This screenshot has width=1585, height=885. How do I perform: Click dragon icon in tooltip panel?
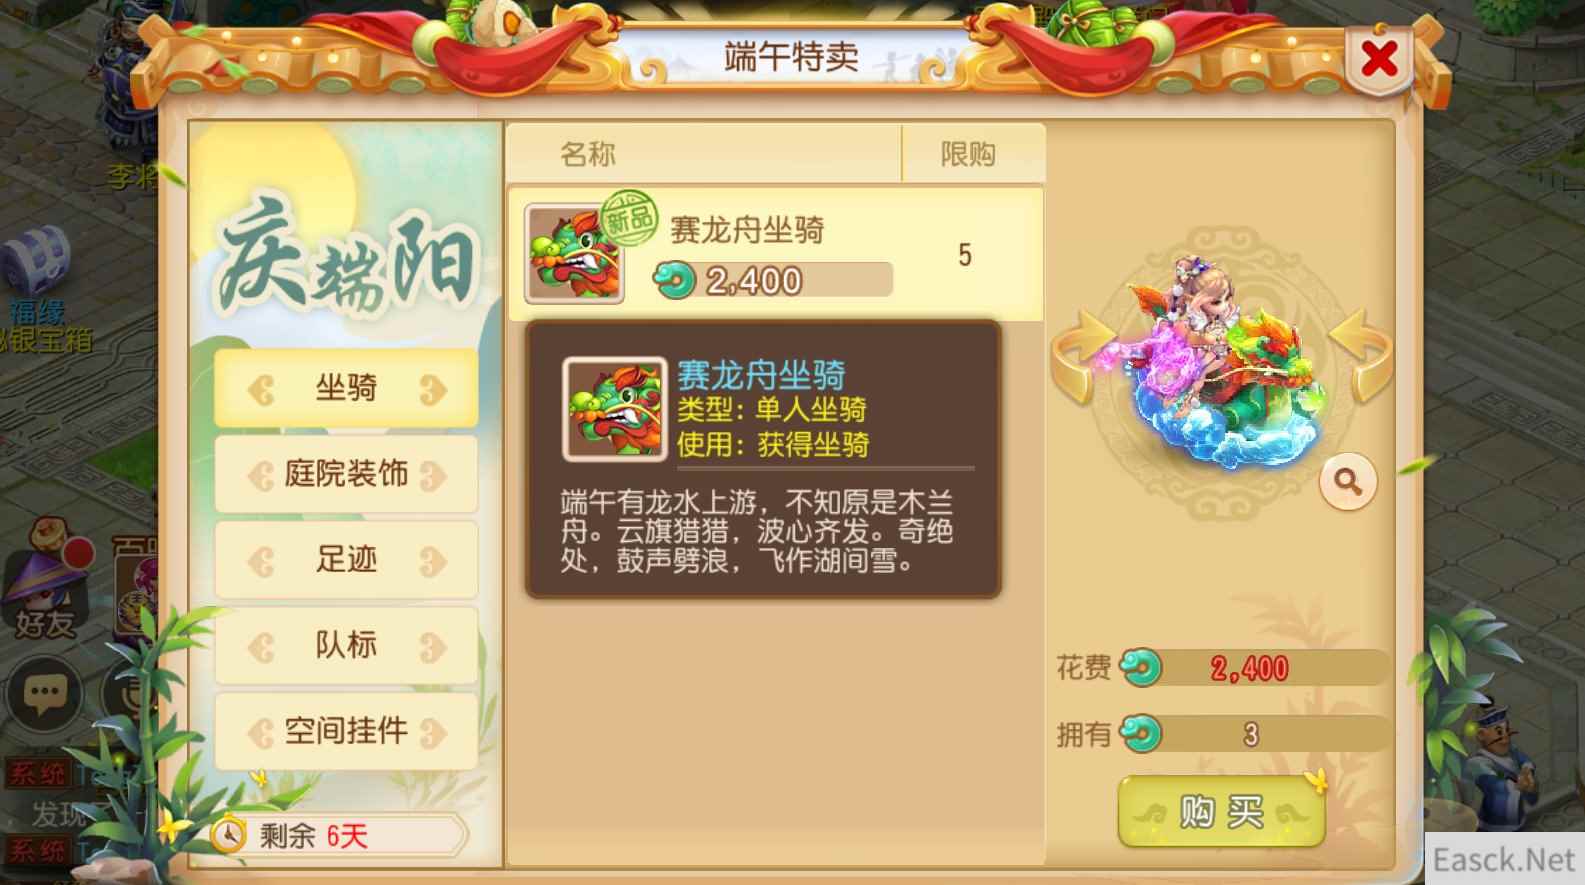pyautogui.click(x=615, y=409)
